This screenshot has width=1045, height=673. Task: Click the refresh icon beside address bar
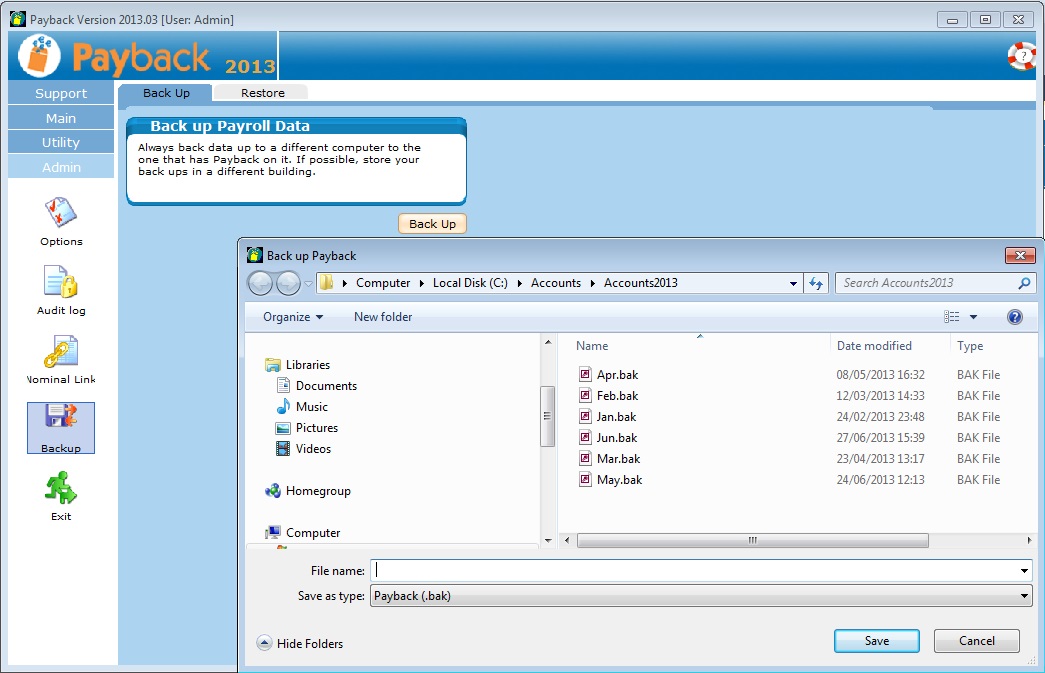click(816, 283)
